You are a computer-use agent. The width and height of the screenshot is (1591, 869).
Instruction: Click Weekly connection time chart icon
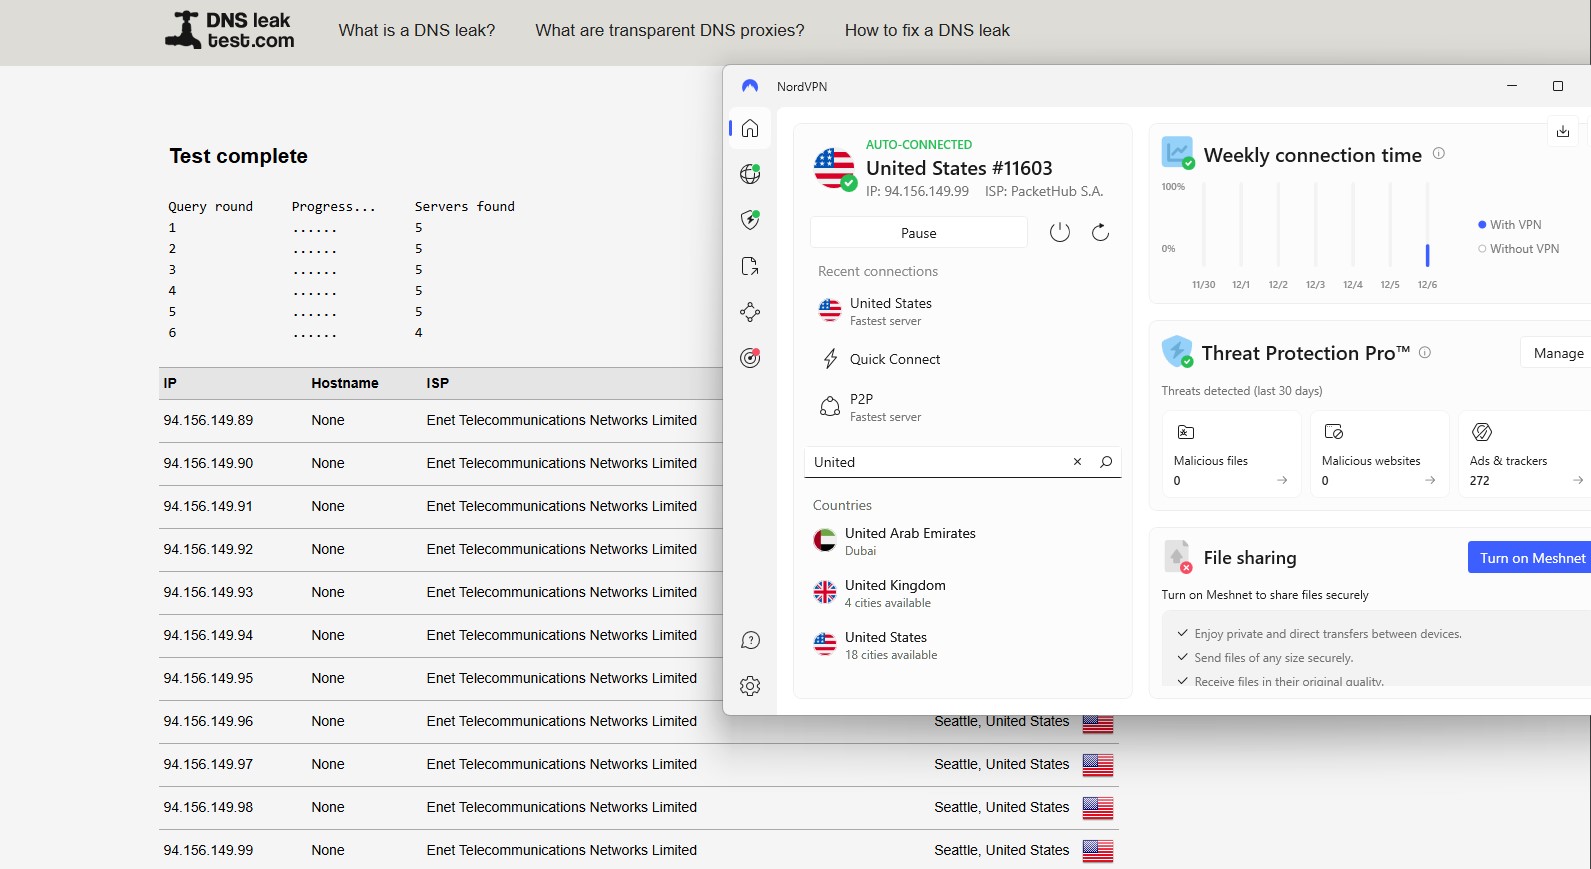tap(1178, 153)
